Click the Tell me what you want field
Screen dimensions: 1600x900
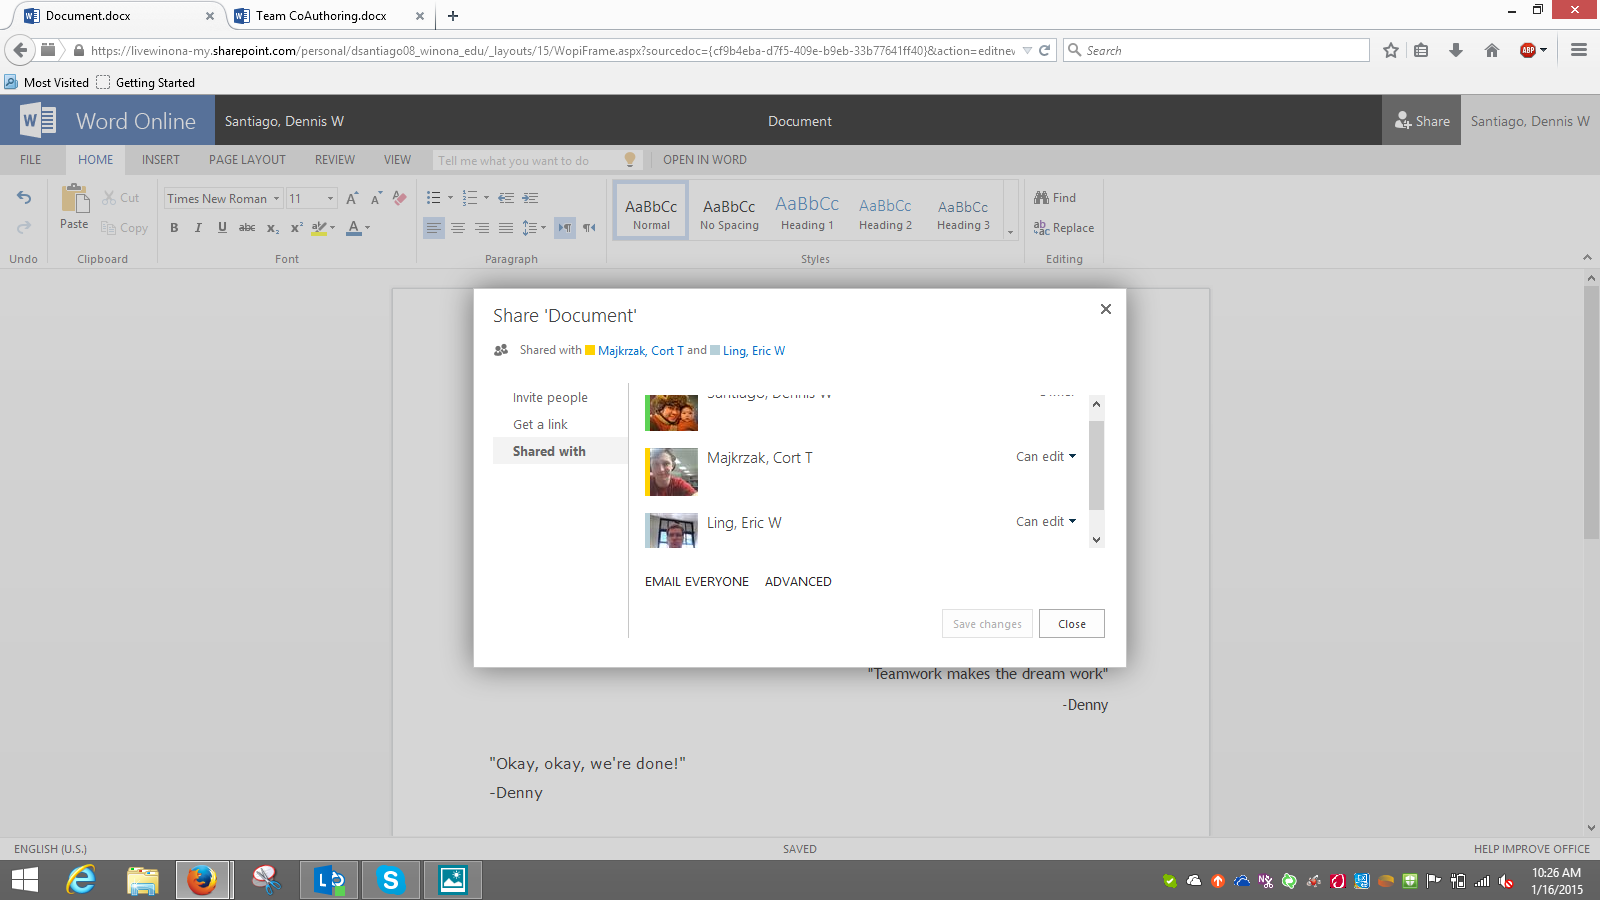point(525,160)
